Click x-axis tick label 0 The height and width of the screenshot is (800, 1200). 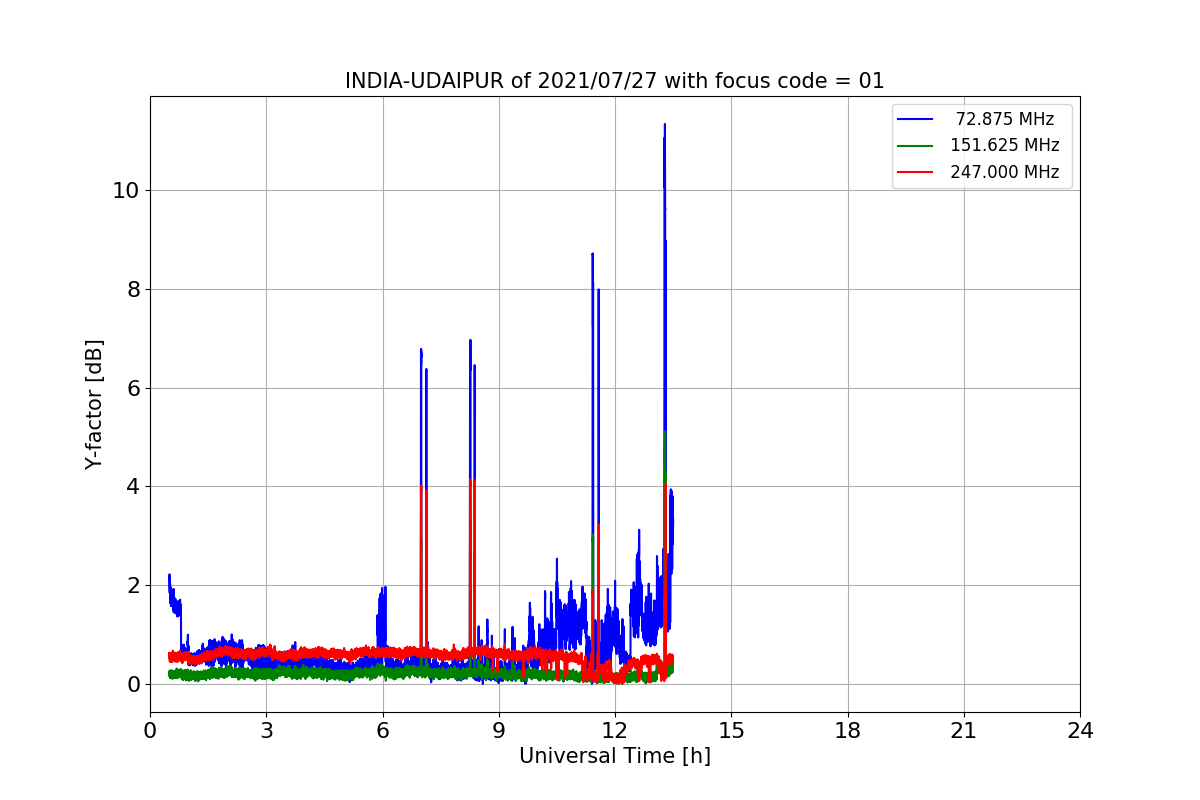pyautogui.click(x=150, y=731)
